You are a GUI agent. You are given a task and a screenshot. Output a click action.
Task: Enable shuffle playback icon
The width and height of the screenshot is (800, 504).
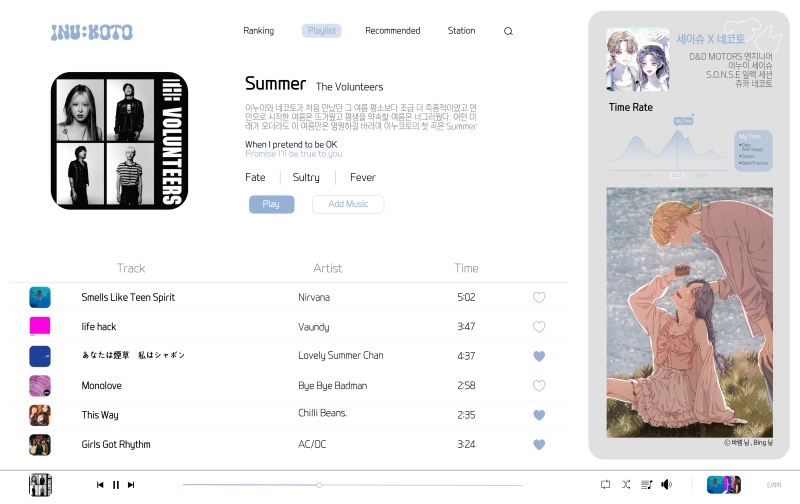(x=626, y=484)
